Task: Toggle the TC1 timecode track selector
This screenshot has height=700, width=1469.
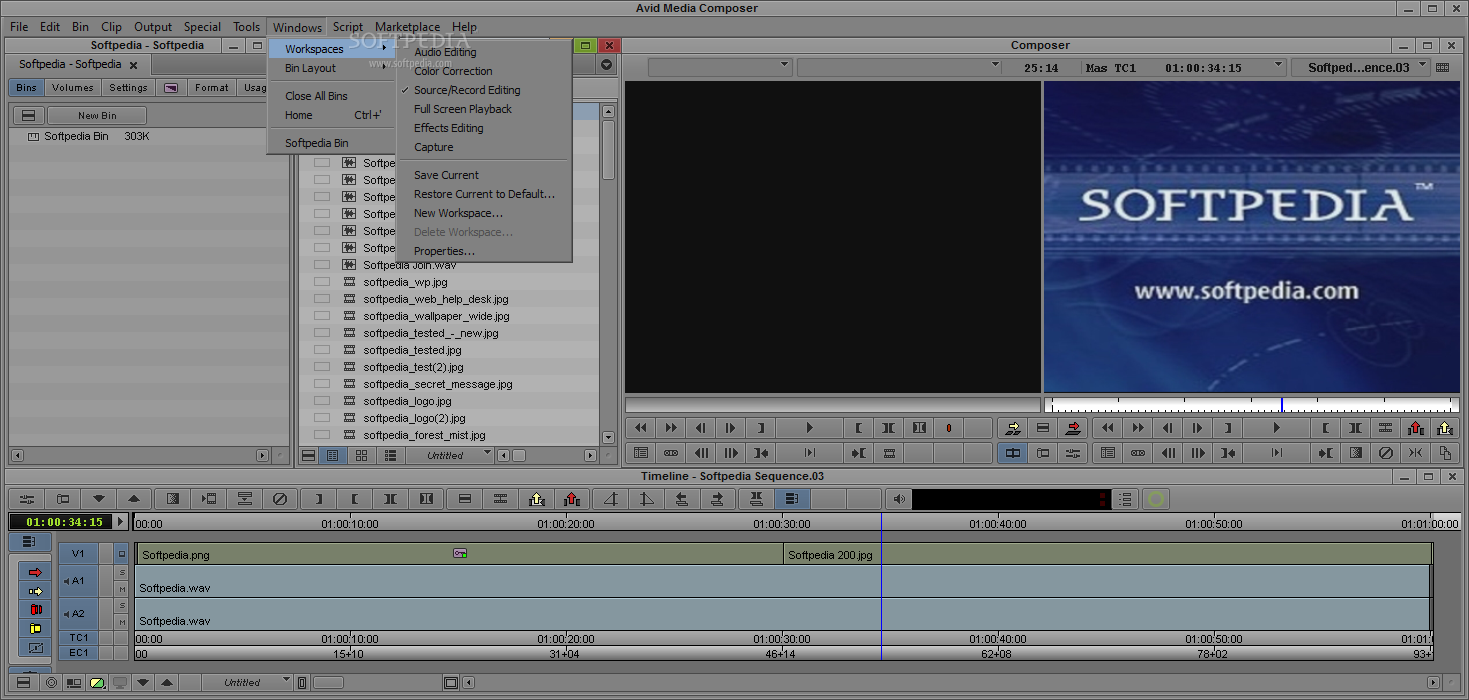Action: pyautogui.click(x=78, y=637)
